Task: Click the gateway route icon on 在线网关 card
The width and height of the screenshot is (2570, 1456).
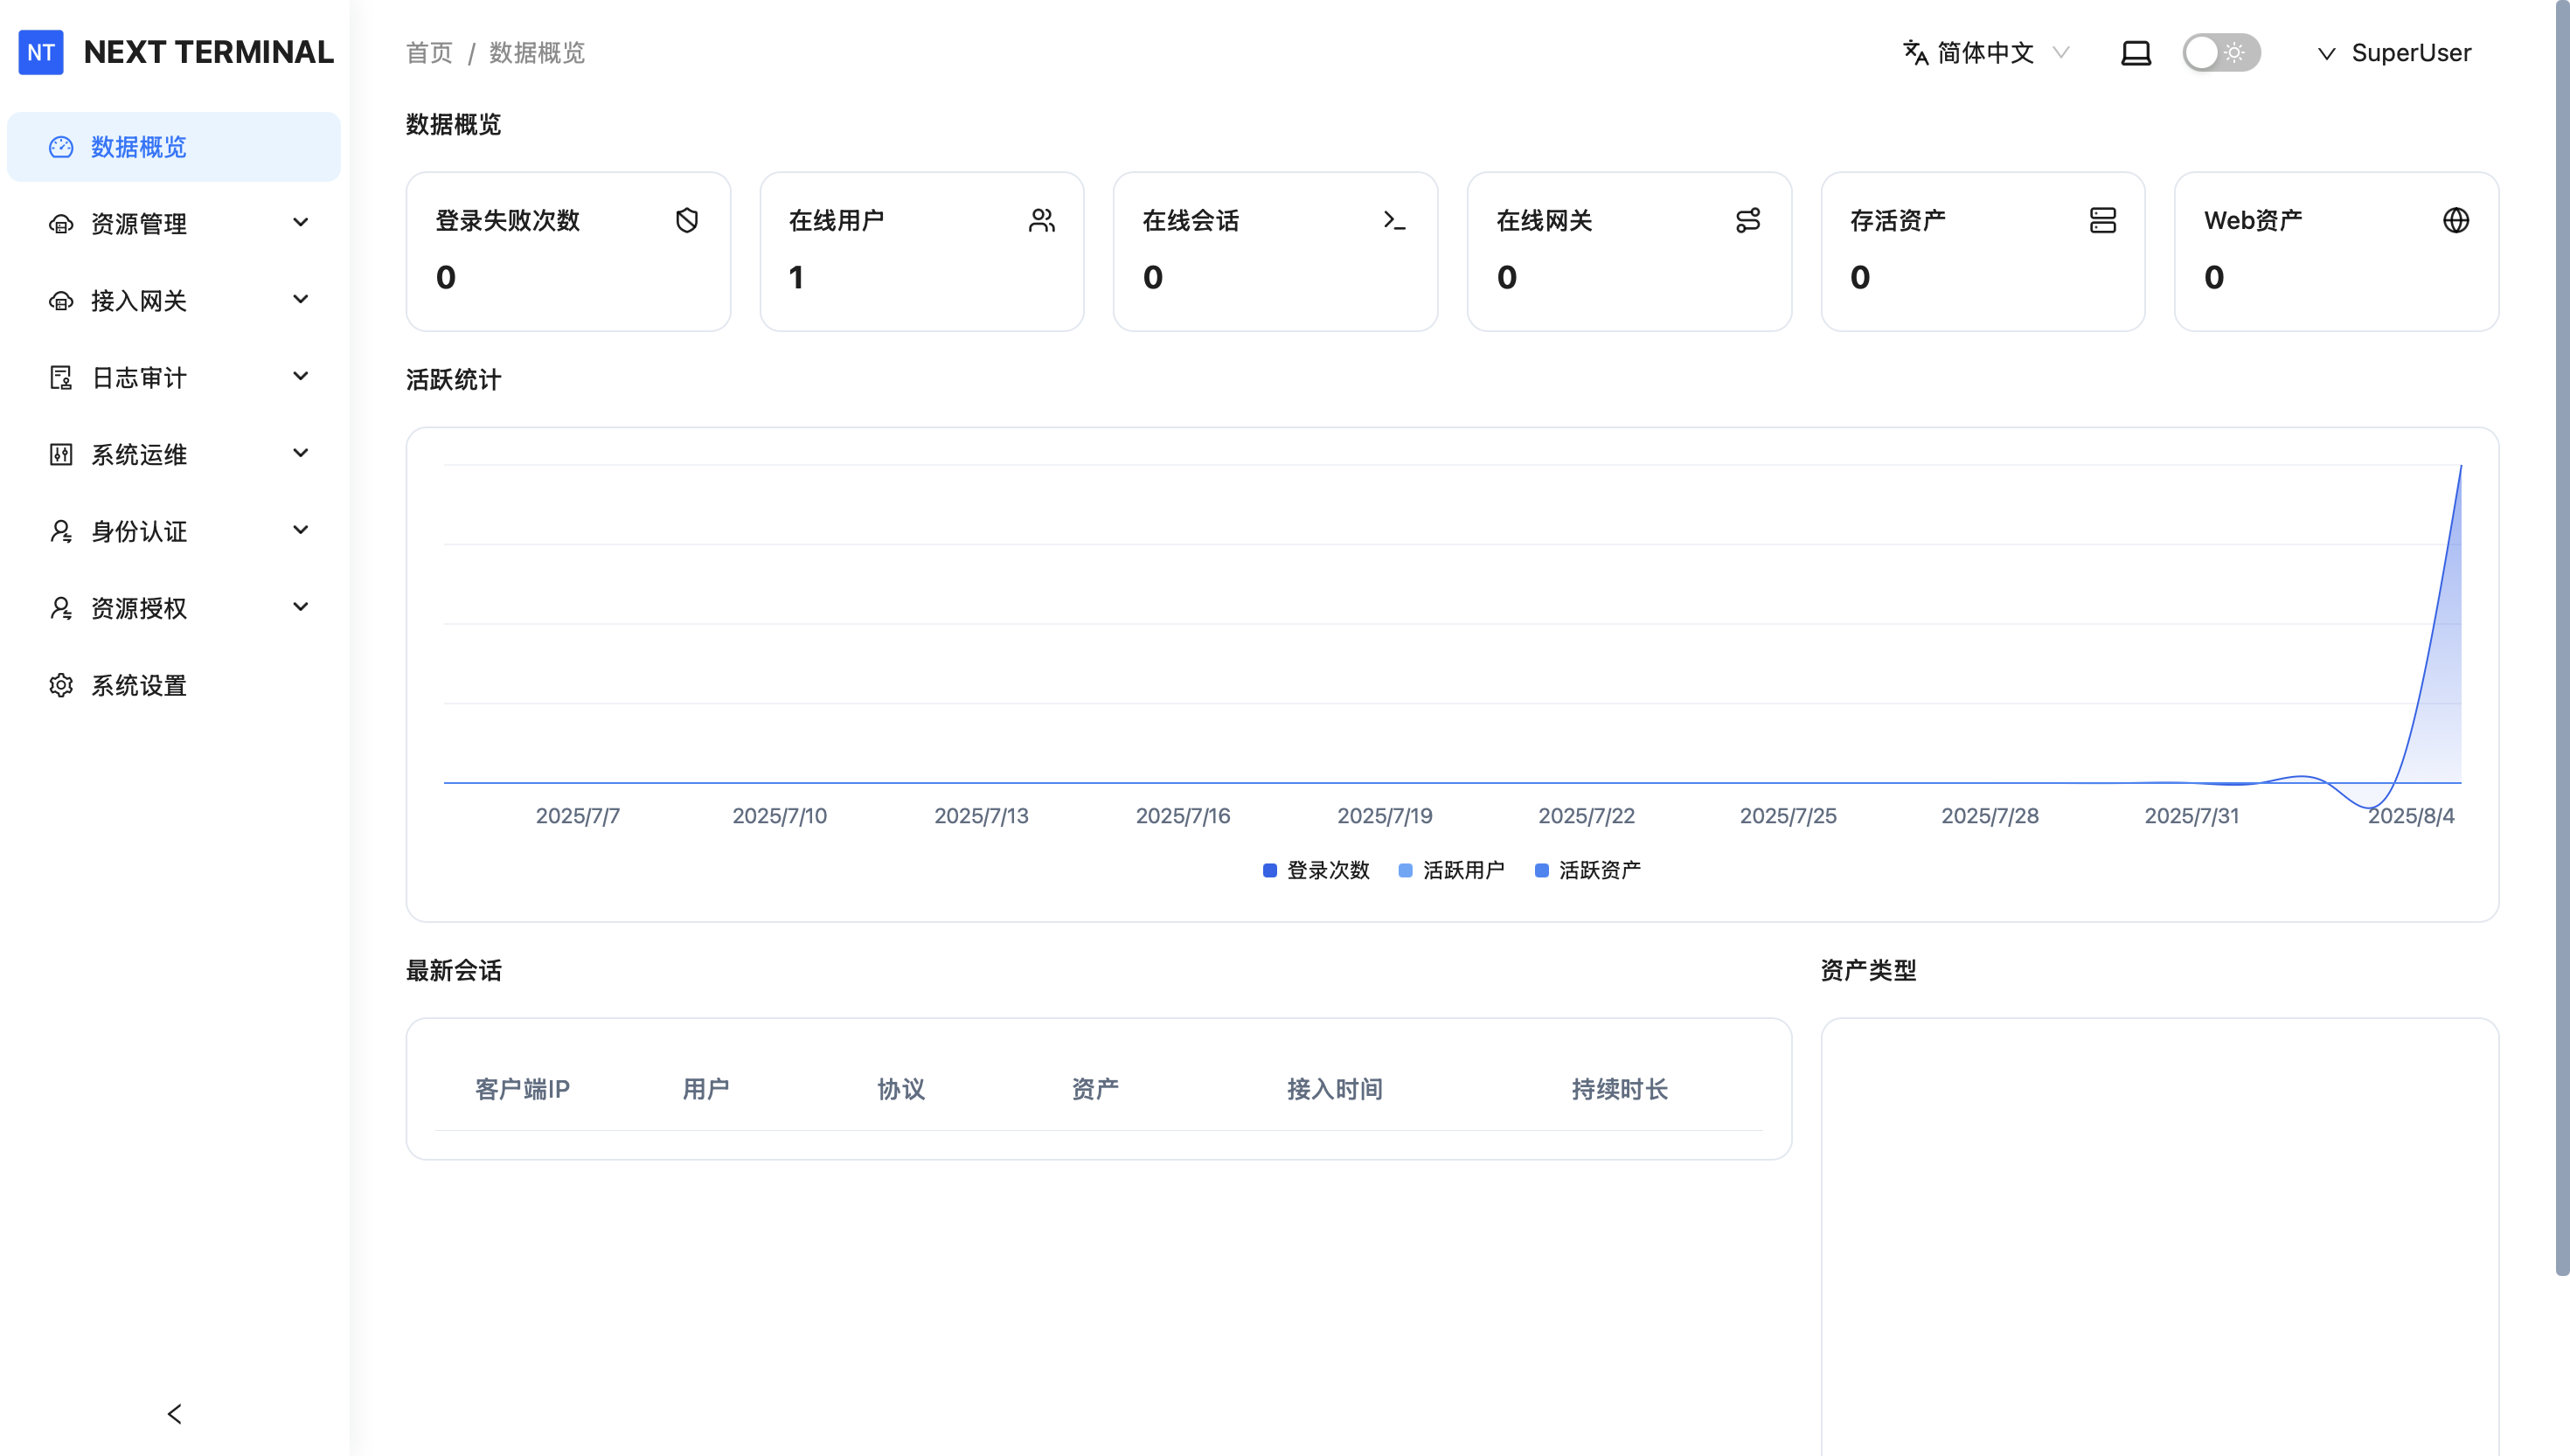Action: [1747, 220]
